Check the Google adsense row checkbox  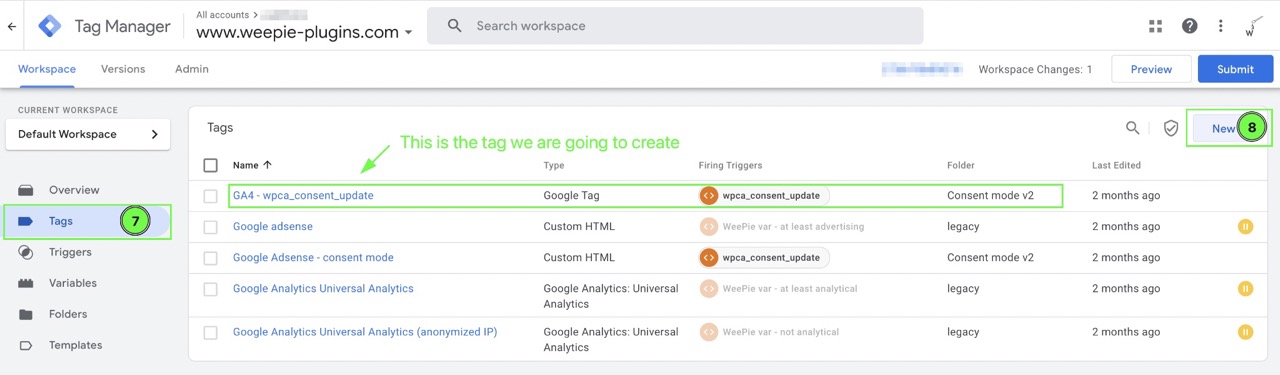(210, 227)
